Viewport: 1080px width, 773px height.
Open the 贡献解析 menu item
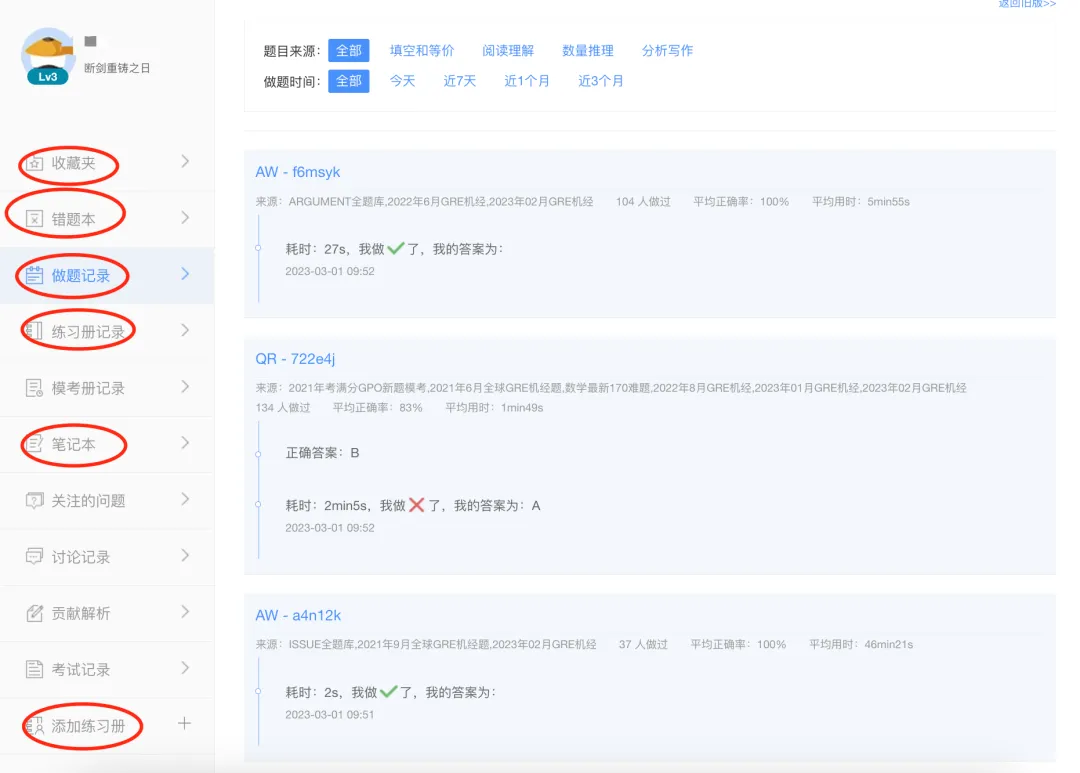click(81, 613)
